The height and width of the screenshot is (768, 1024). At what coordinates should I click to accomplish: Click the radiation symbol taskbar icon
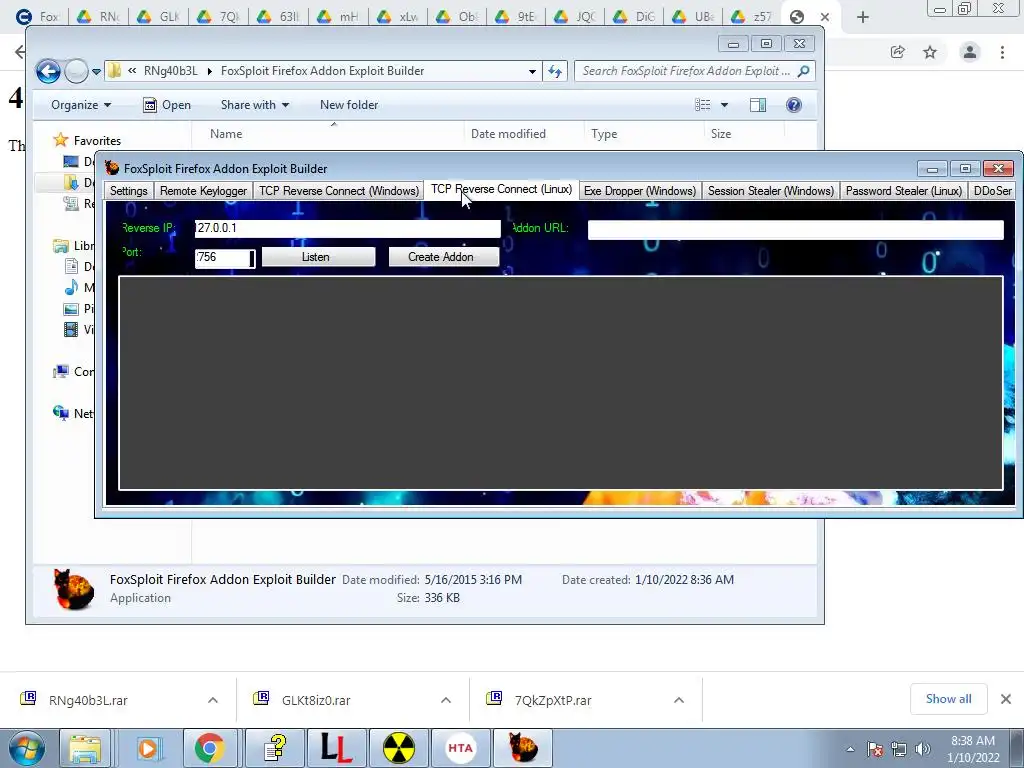(x=398, y=748)
